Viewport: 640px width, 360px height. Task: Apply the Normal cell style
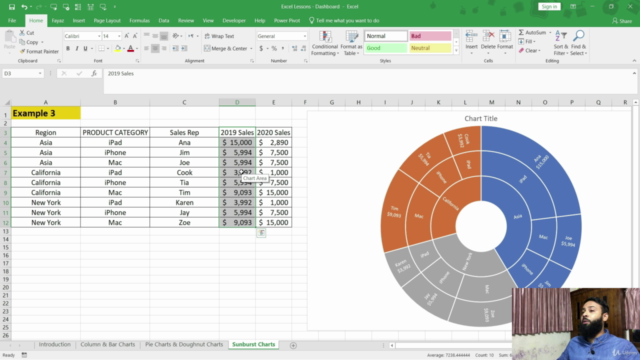click(386, 36)
